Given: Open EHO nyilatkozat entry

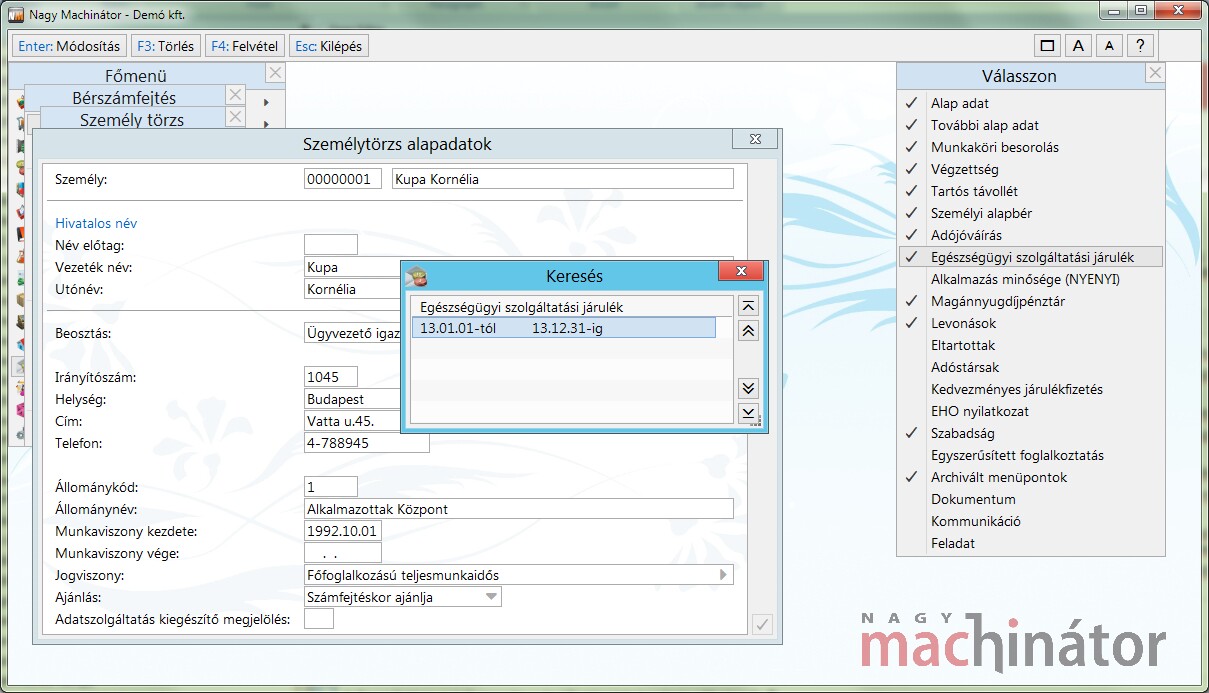Looking at the screenshot, I should [1031, 411].
